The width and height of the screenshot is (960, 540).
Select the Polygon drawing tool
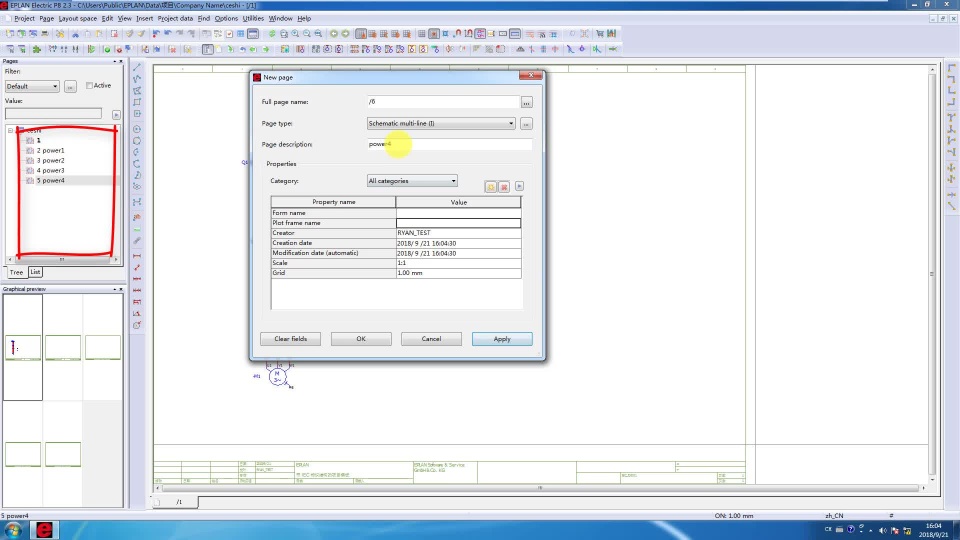tap(137, 91)
